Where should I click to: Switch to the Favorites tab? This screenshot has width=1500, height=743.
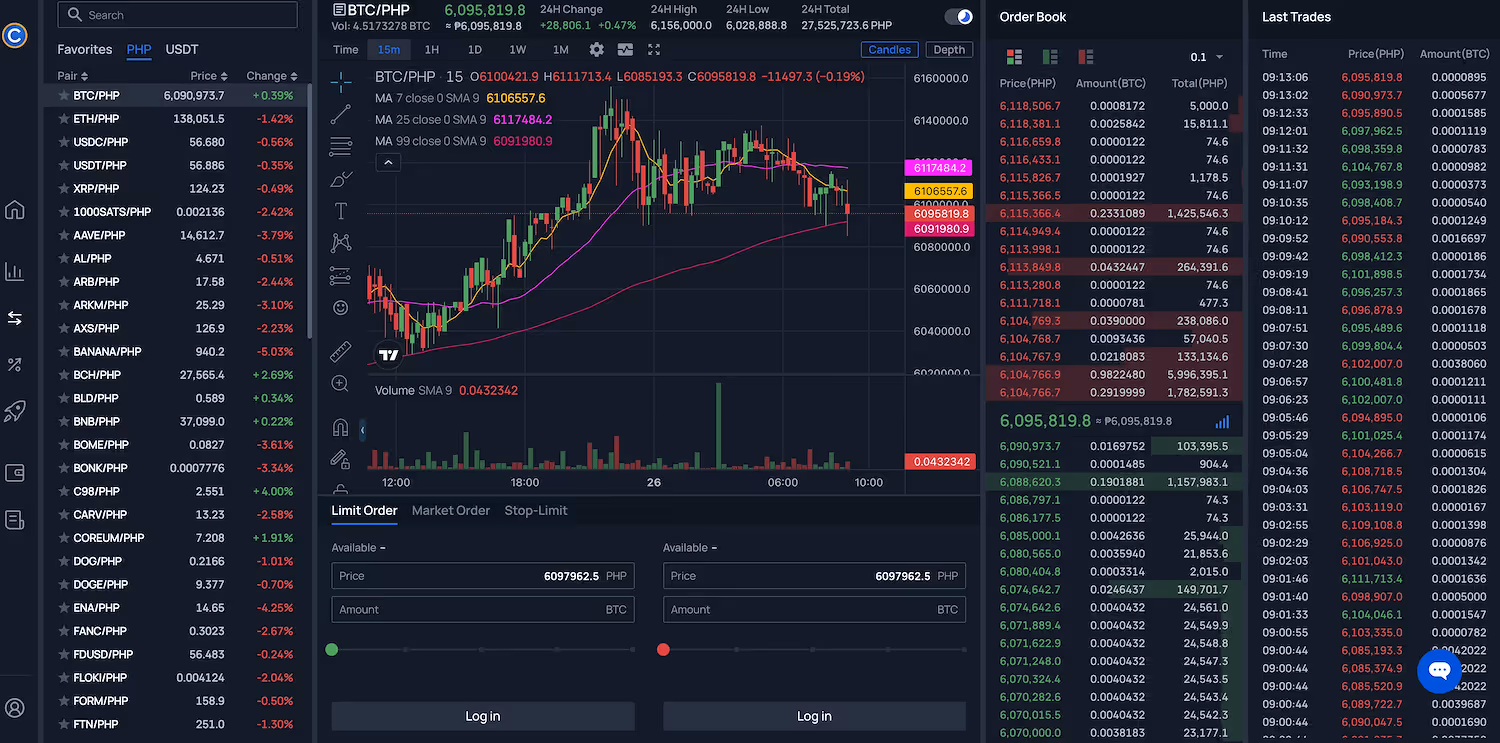[x=85, y=49]
